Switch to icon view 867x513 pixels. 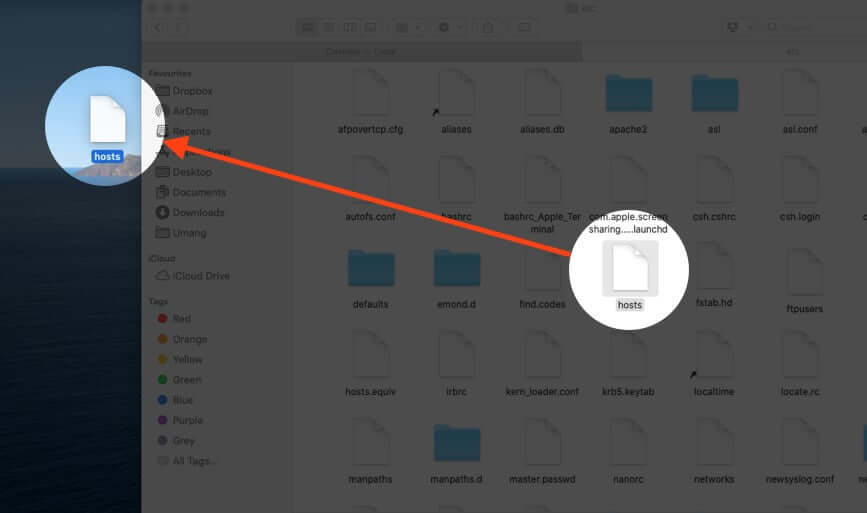pyautogui.click(x=307, y=27)
